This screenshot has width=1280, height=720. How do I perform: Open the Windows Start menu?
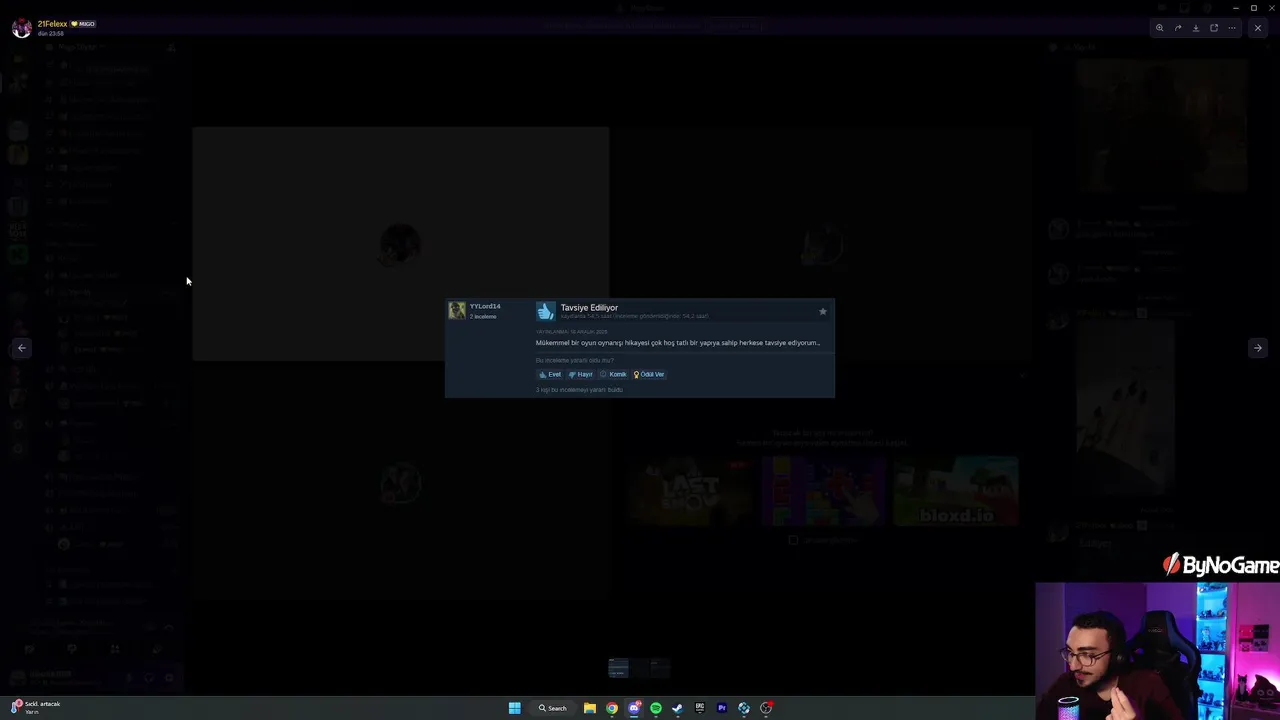[x=514, y=708]
